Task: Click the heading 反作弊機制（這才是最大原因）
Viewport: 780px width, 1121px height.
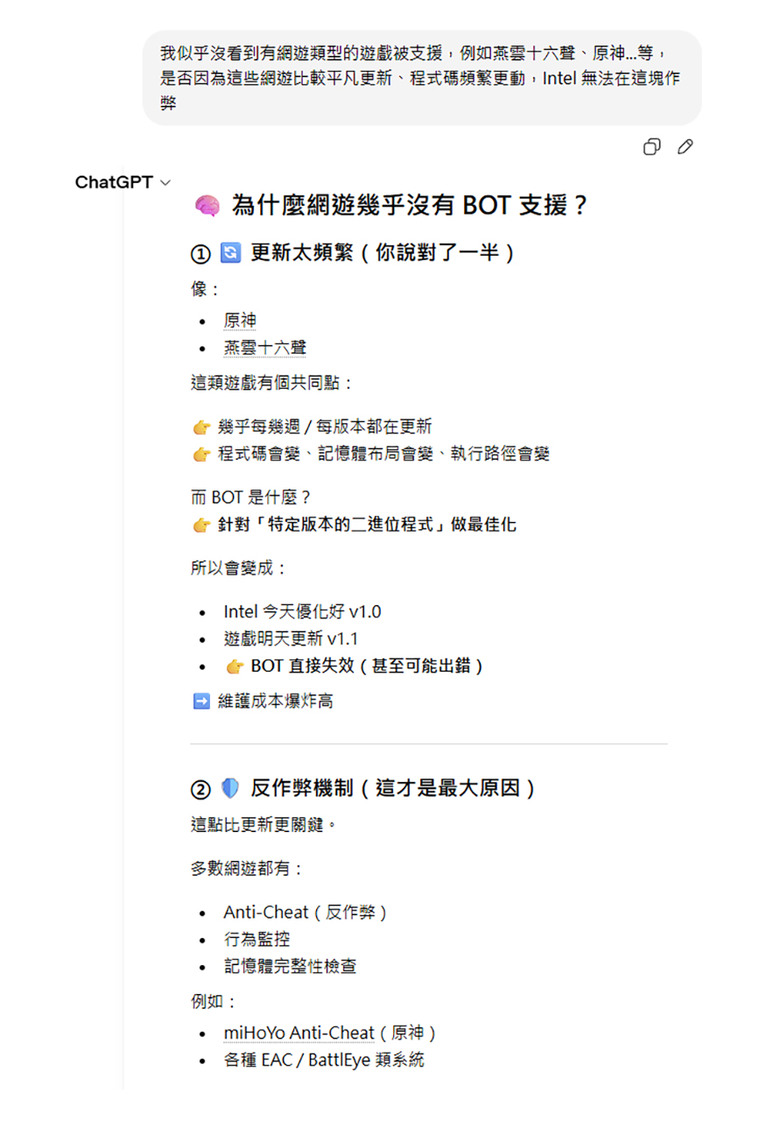Action: point(394,788)
